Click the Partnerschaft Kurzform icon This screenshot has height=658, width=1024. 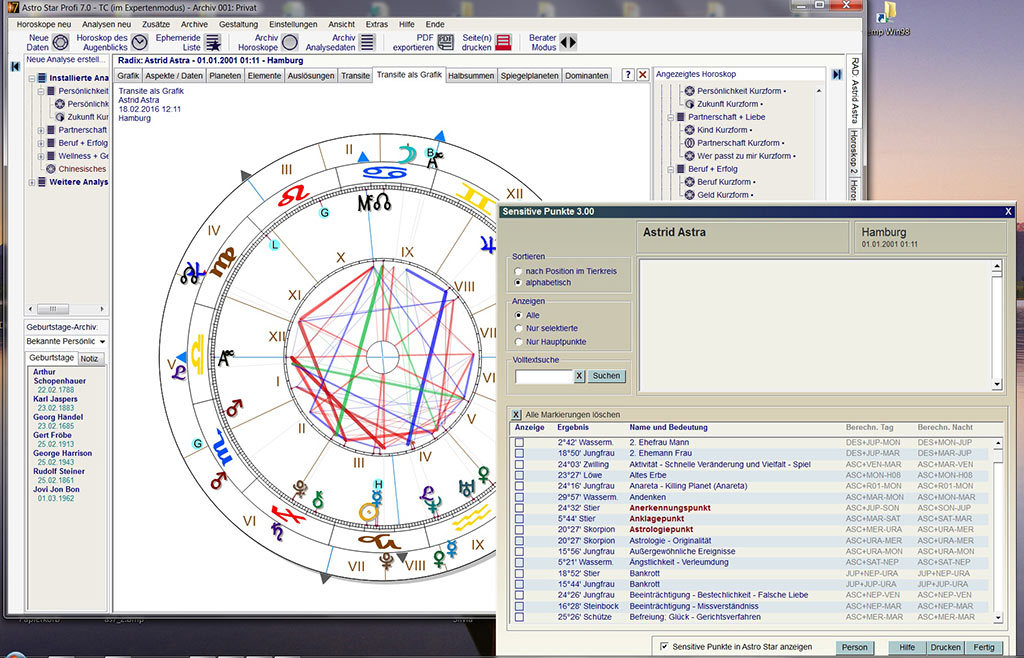(689, 143)
